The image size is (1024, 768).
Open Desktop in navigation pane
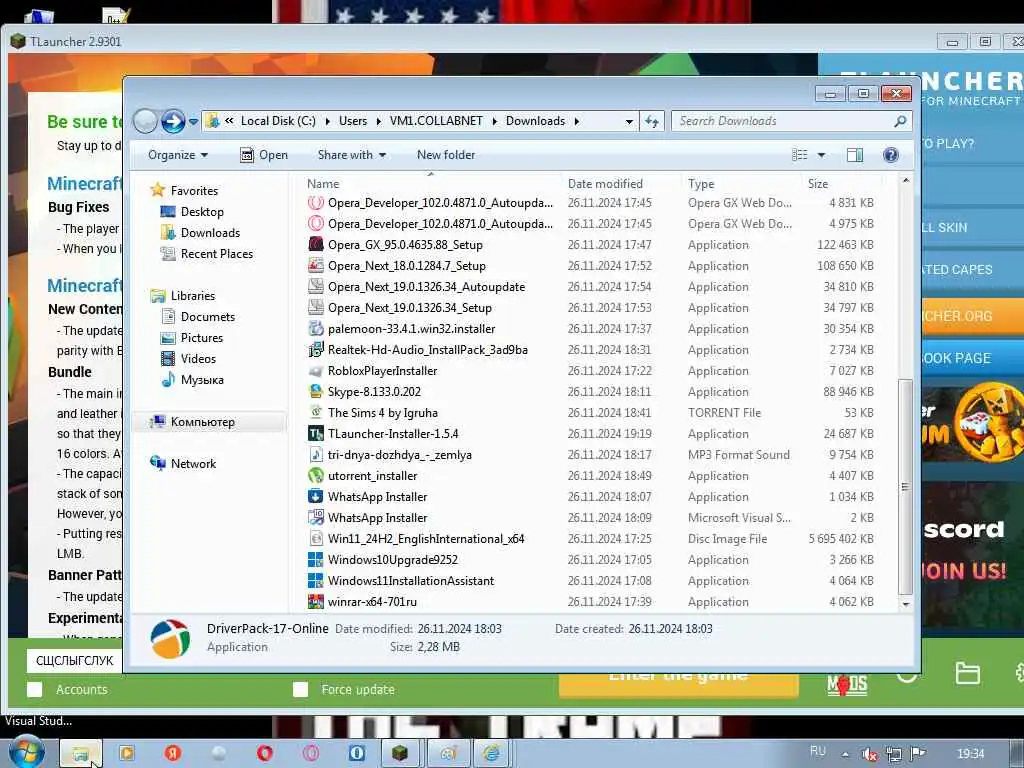tap(202, 212)
